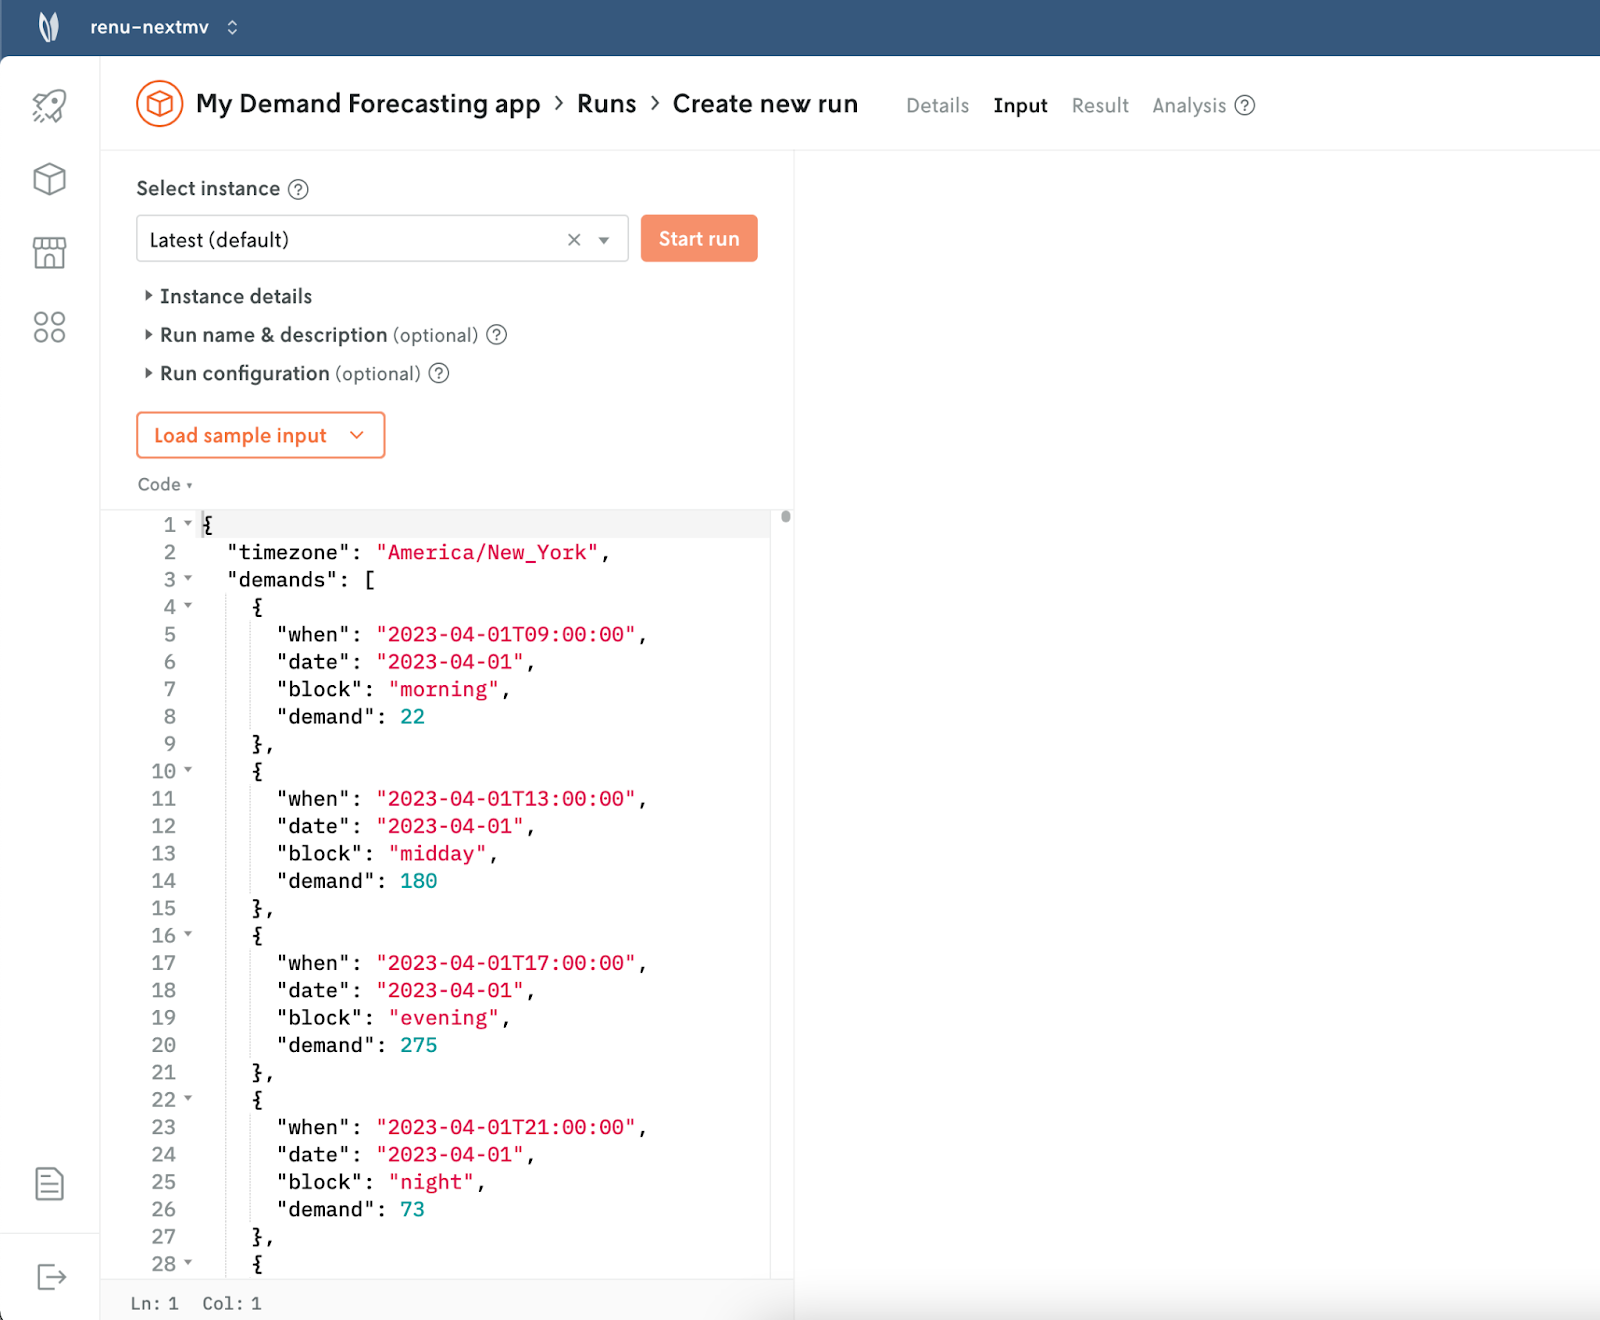Viewport: 1600px width, 1320px height.
Task: Collapse the object fold at line 22
Action: tap(188, 1098)
